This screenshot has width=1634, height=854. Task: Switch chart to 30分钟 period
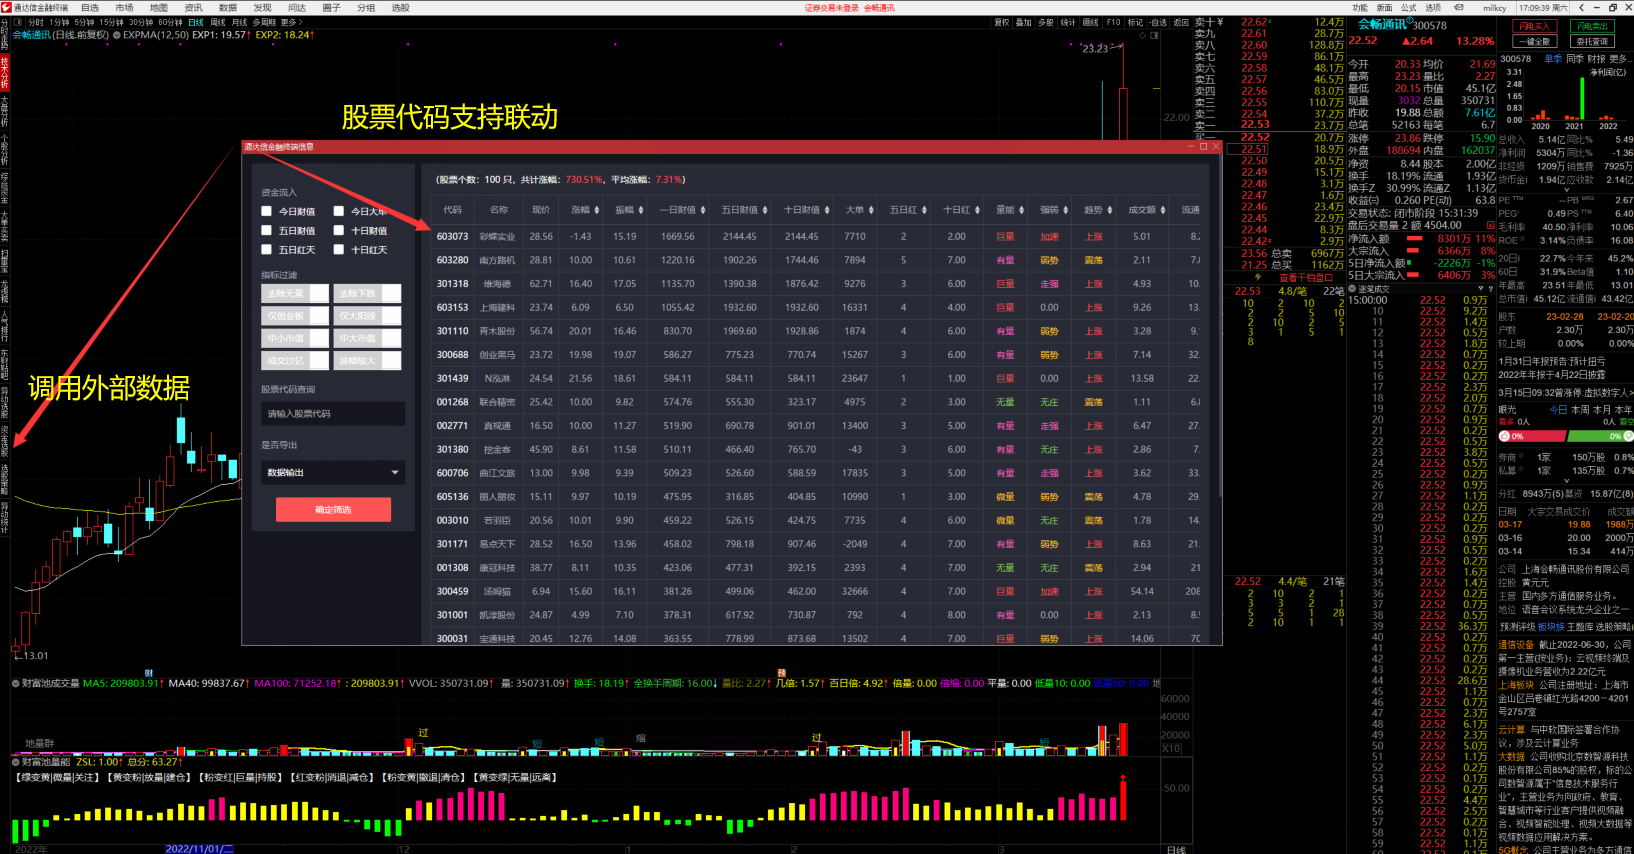tap(140, 22)
